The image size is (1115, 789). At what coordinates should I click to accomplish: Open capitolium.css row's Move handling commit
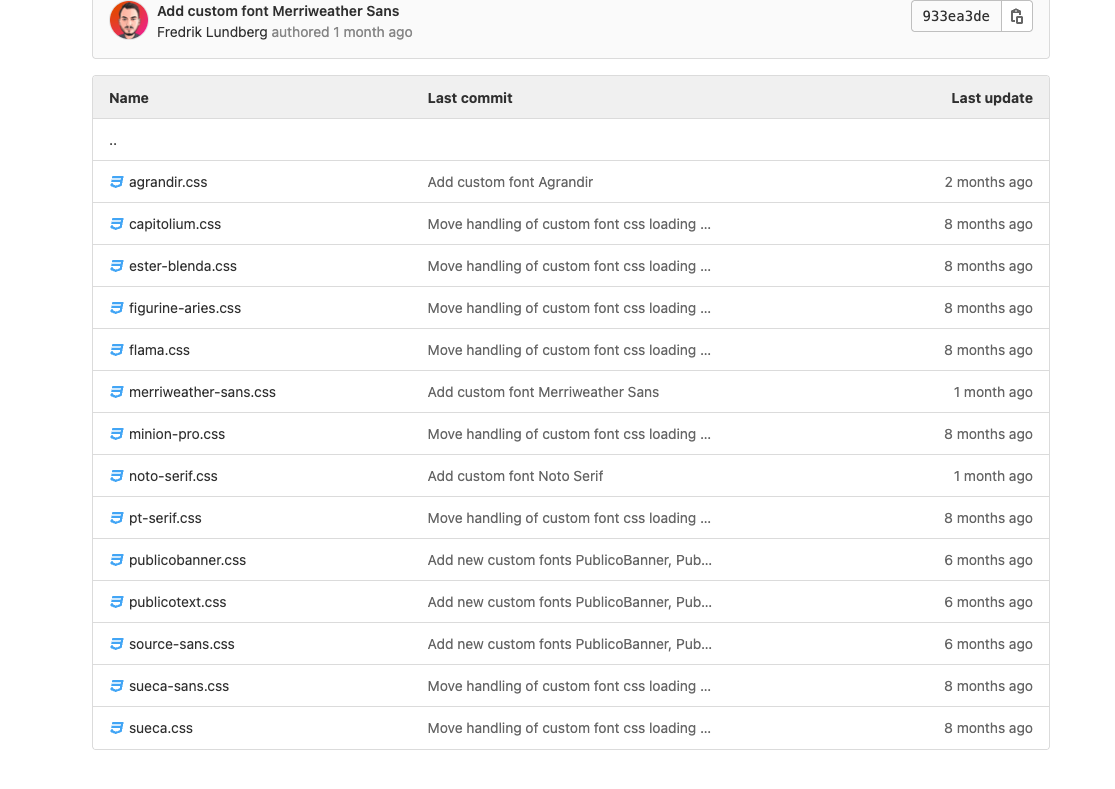[569, 224]
